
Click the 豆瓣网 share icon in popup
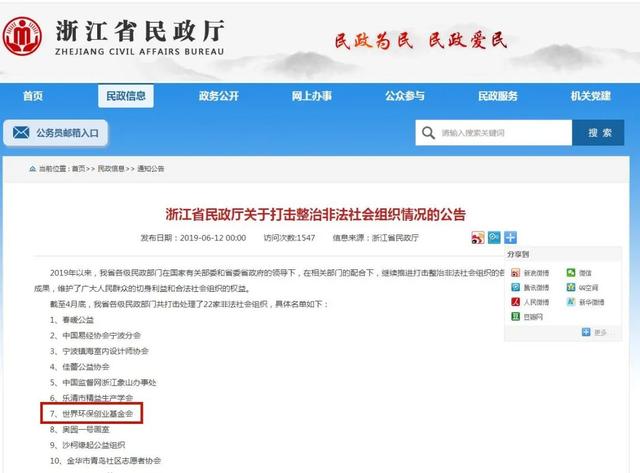pos(516,316)
